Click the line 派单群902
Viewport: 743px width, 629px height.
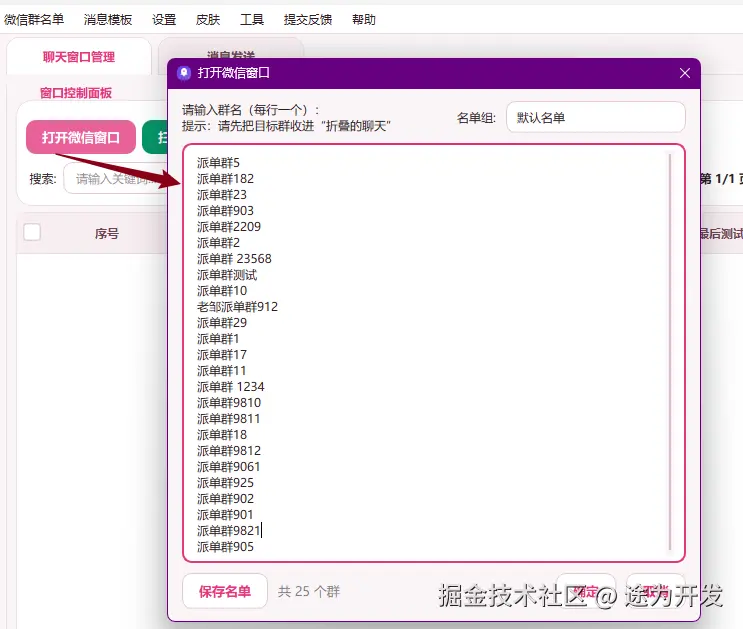[x=225, y=499]
